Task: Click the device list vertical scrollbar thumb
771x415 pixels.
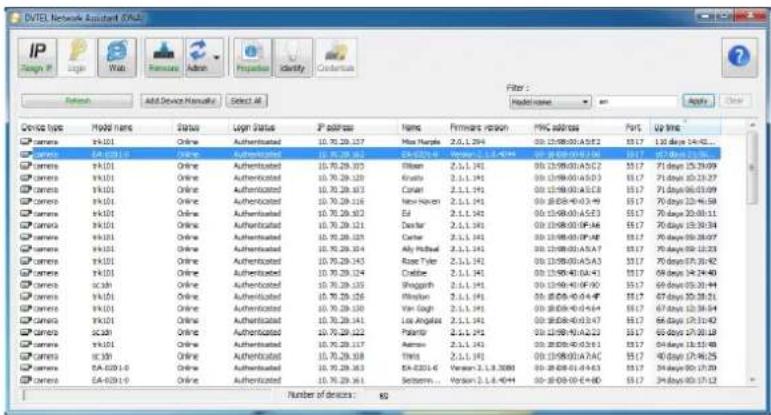Action: coord(752,167)
